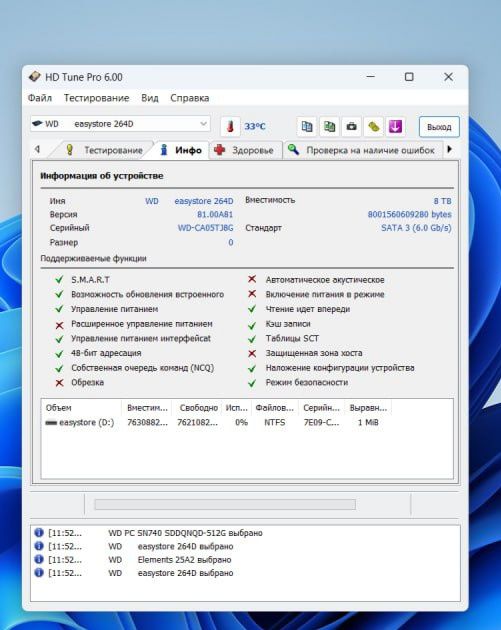Open the drive selection dropdown
The height and width of the screenshot is (630, 501).
pos(120,124)
